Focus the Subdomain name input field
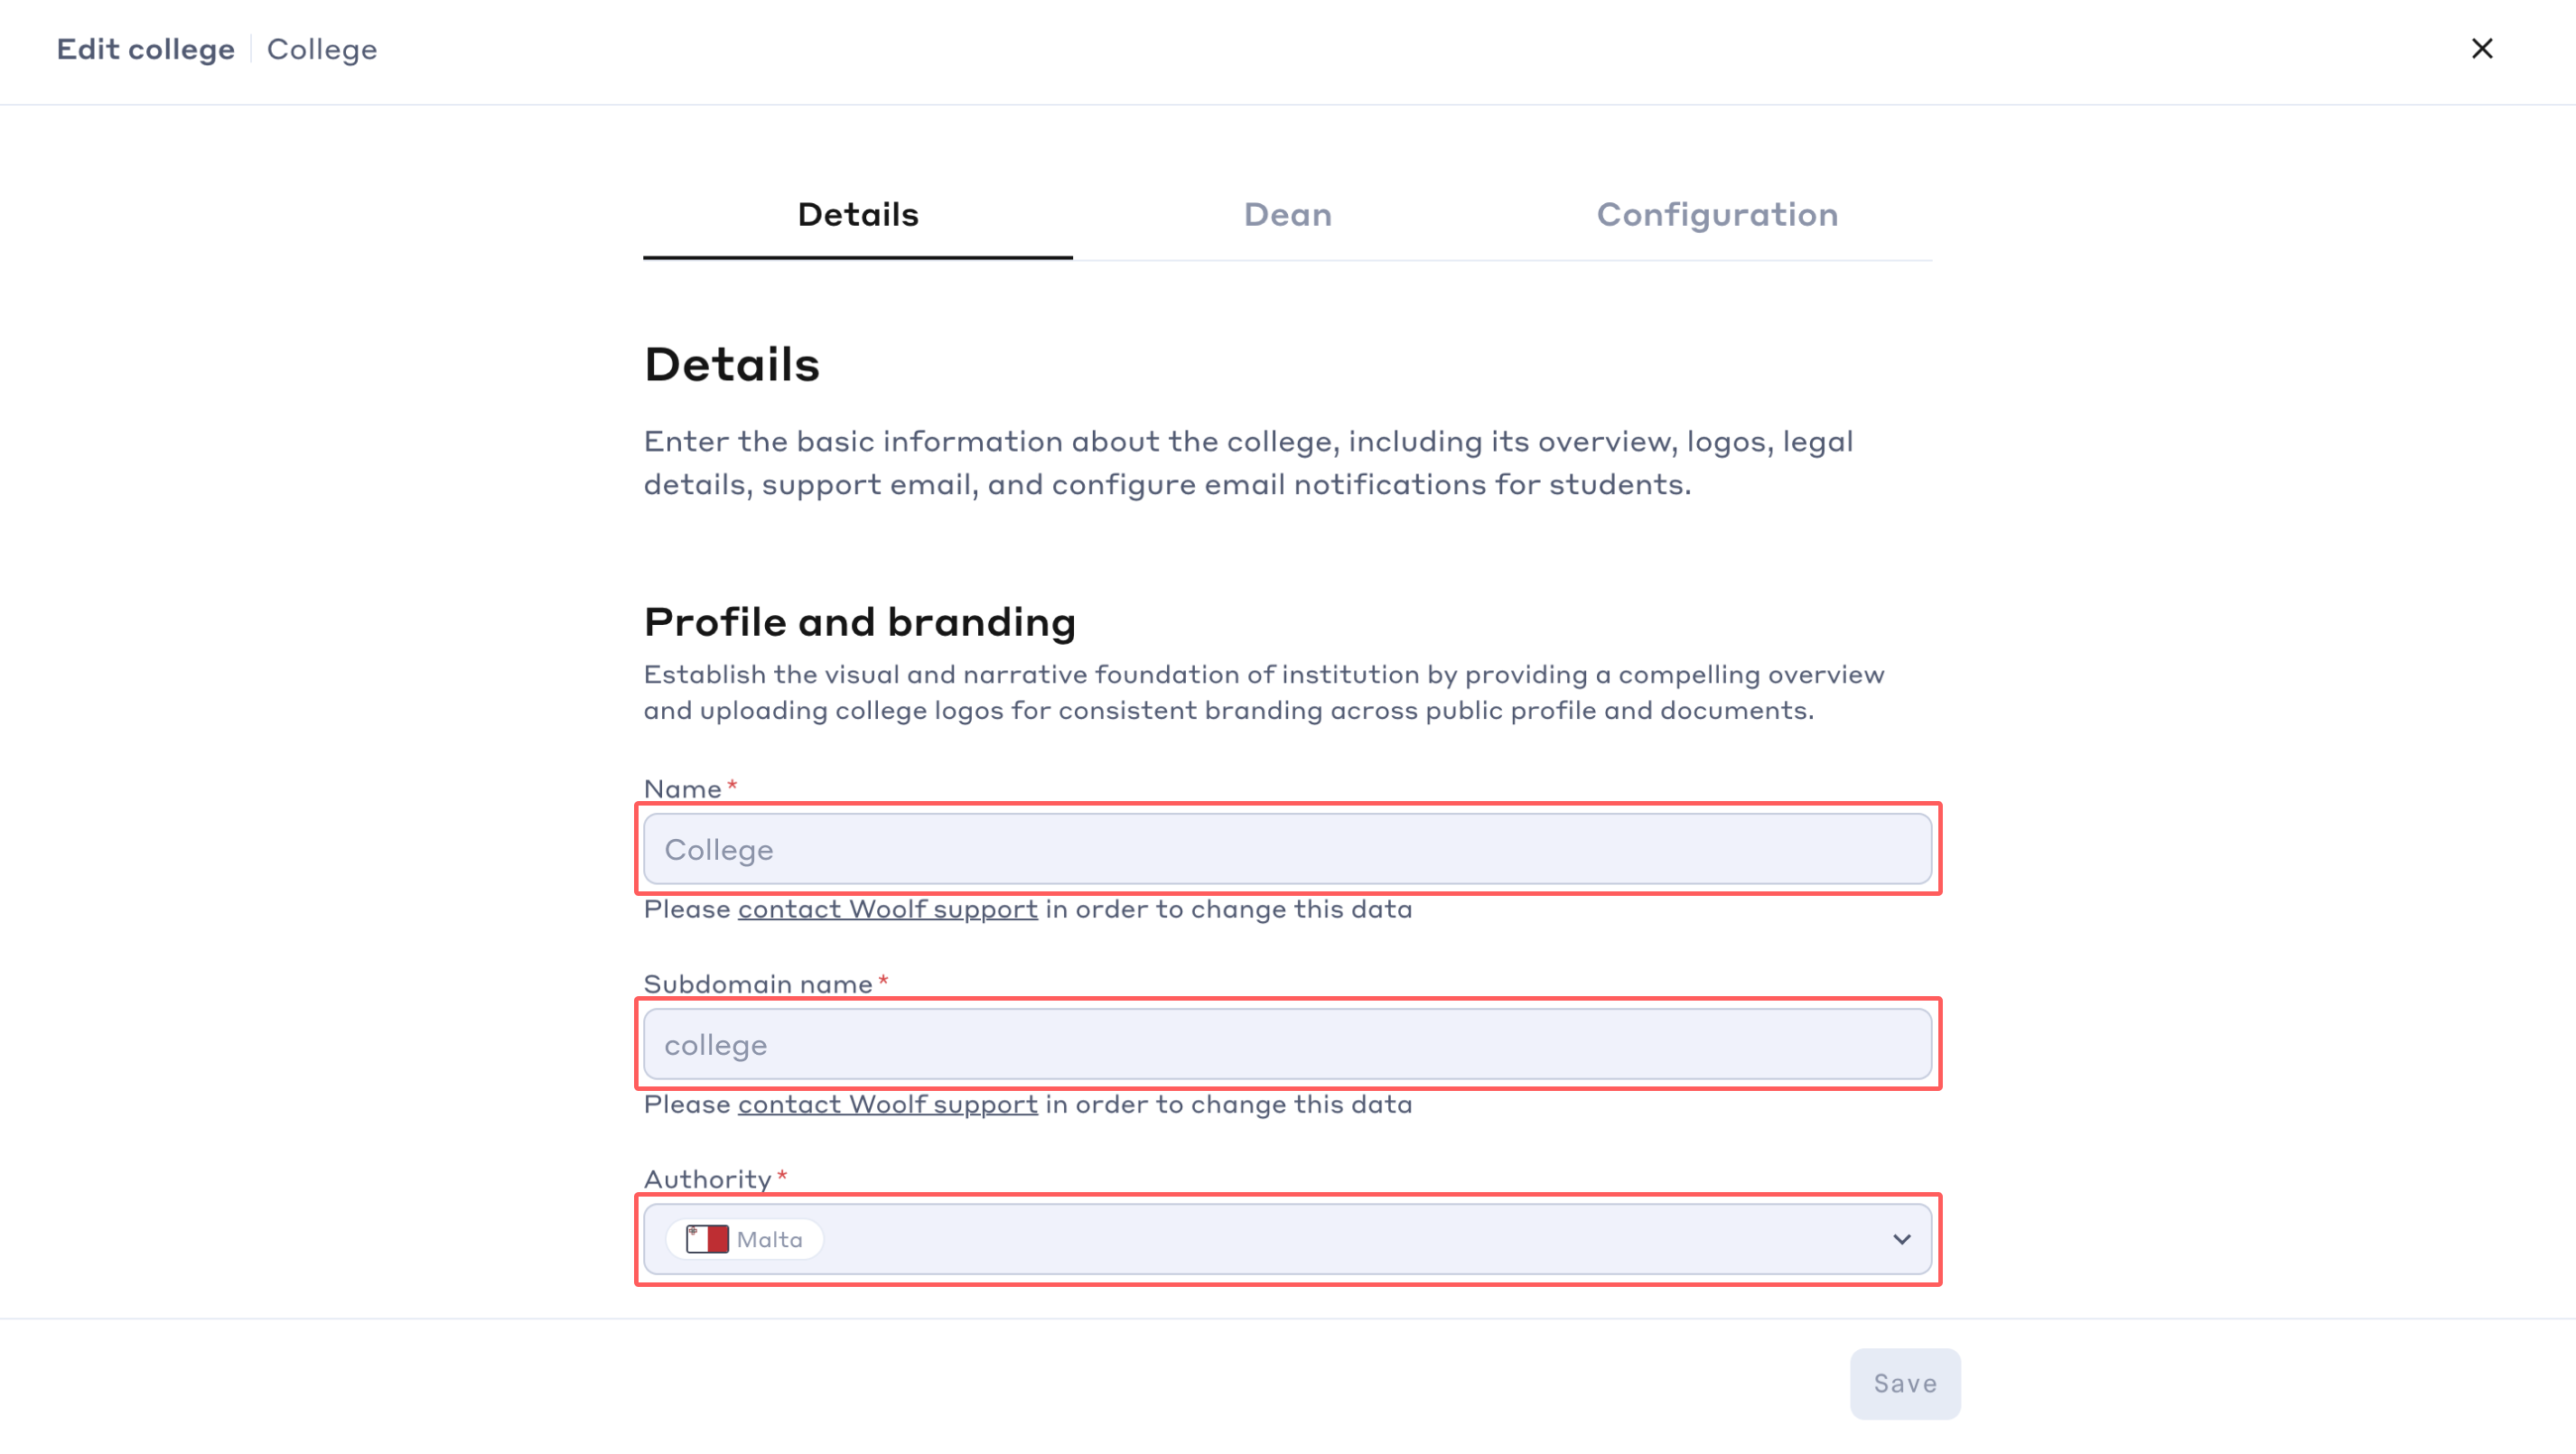Image resolution: width=2576 pixels, height=1454 pixels. click(x=1287, y=1044)
